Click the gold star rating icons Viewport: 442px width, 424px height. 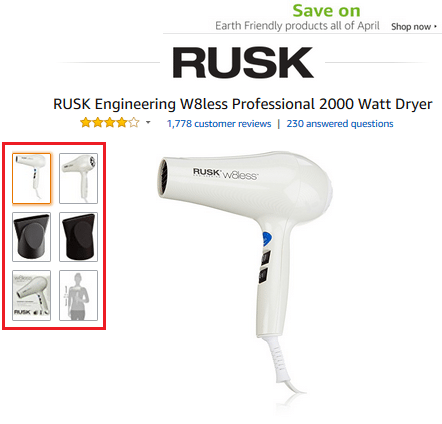point(110,123)
